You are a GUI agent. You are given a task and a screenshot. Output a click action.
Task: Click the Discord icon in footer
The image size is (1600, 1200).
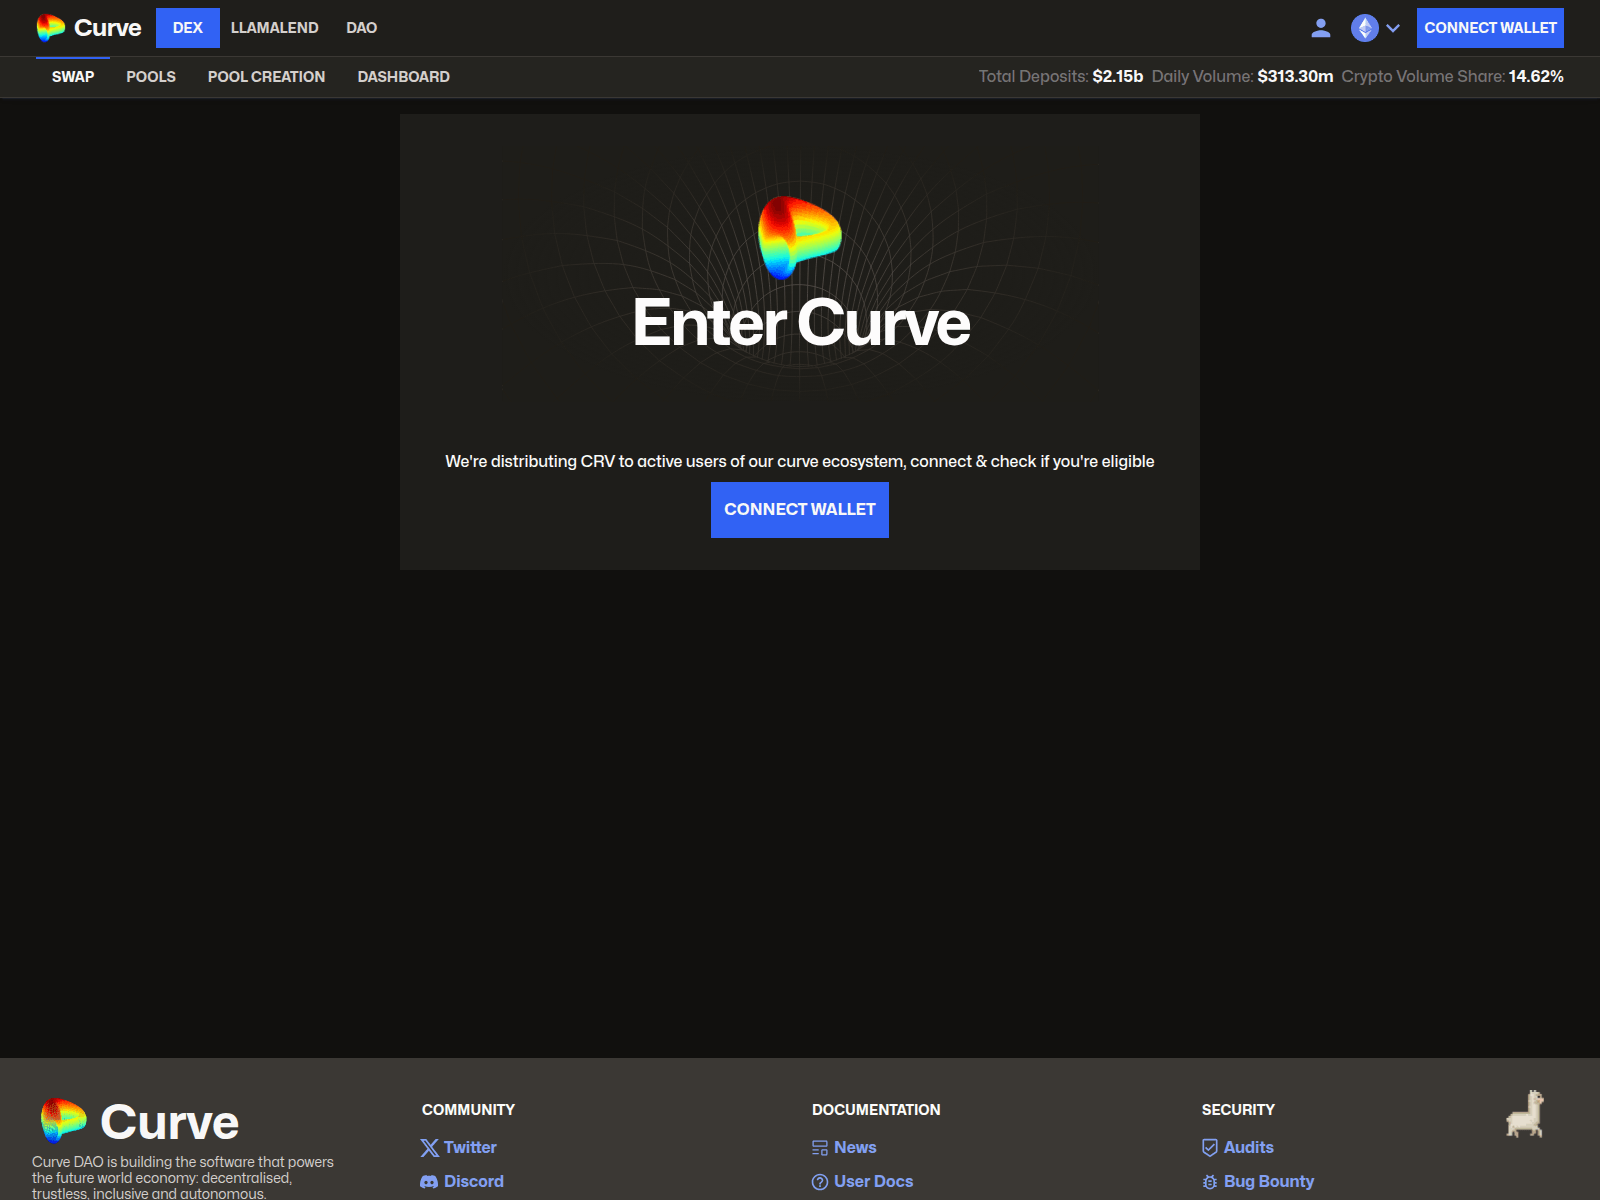coord(429,1181)
